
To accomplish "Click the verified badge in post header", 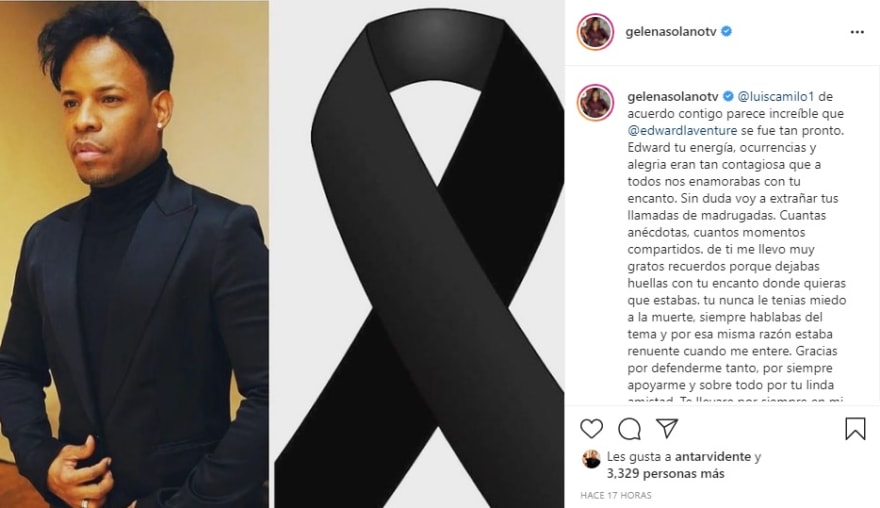I will (726, 31).
